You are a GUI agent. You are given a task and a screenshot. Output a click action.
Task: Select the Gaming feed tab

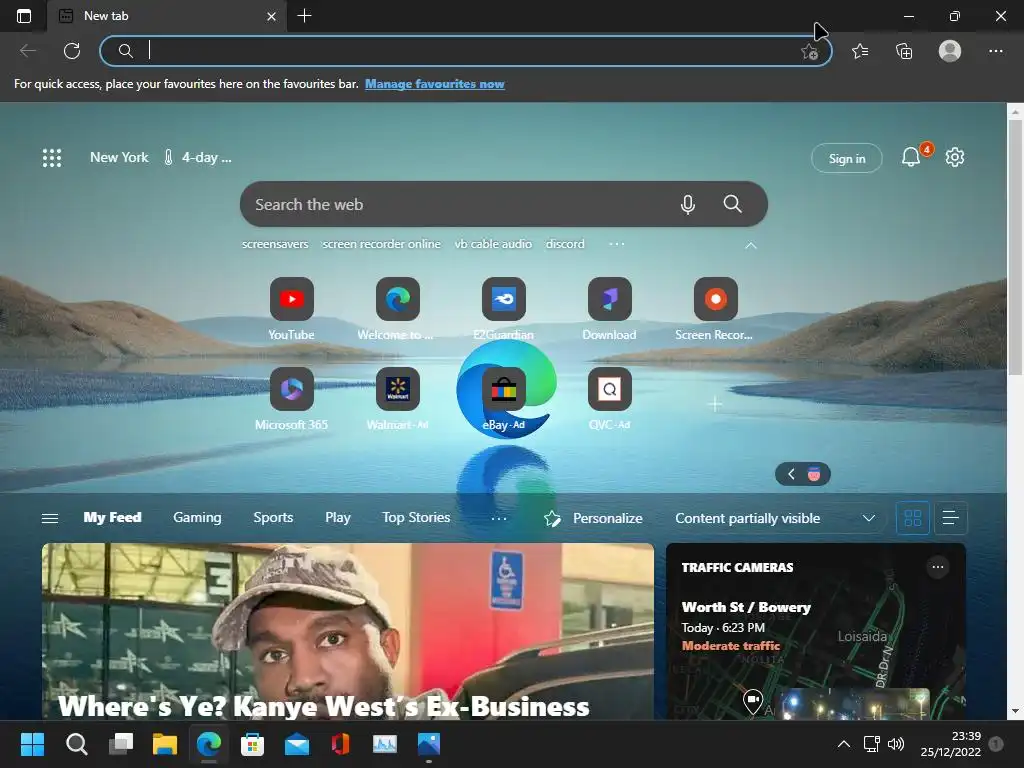point(197,517)
